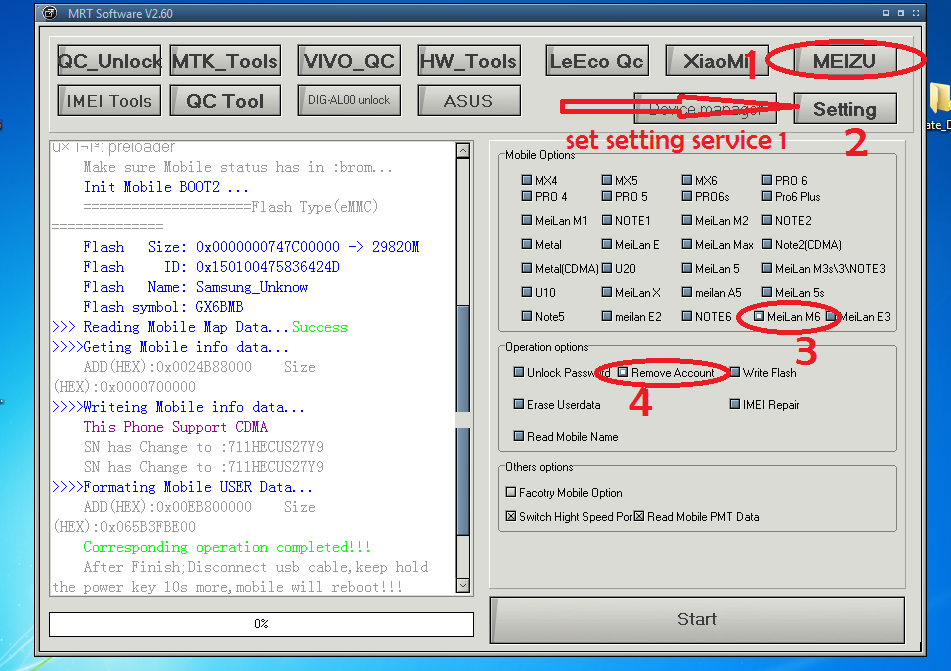Select MeiLan Max option
The image size is (951, 671).
point(687,244)
